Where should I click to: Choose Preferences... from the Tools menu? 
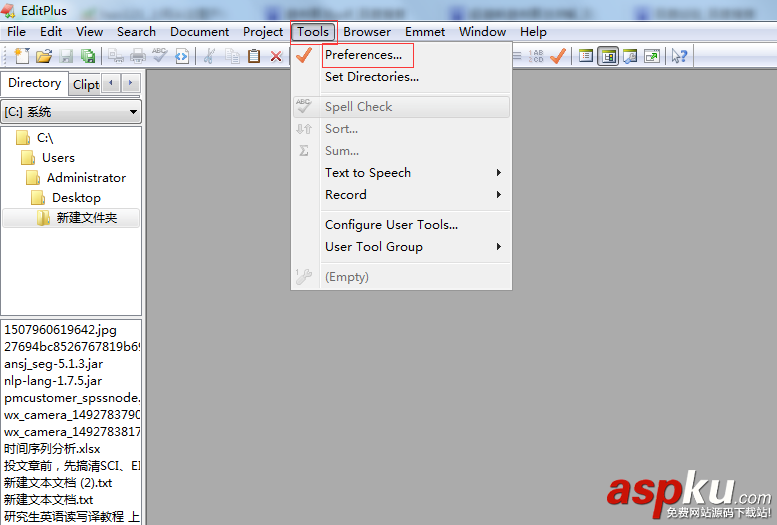coord(401,55)
